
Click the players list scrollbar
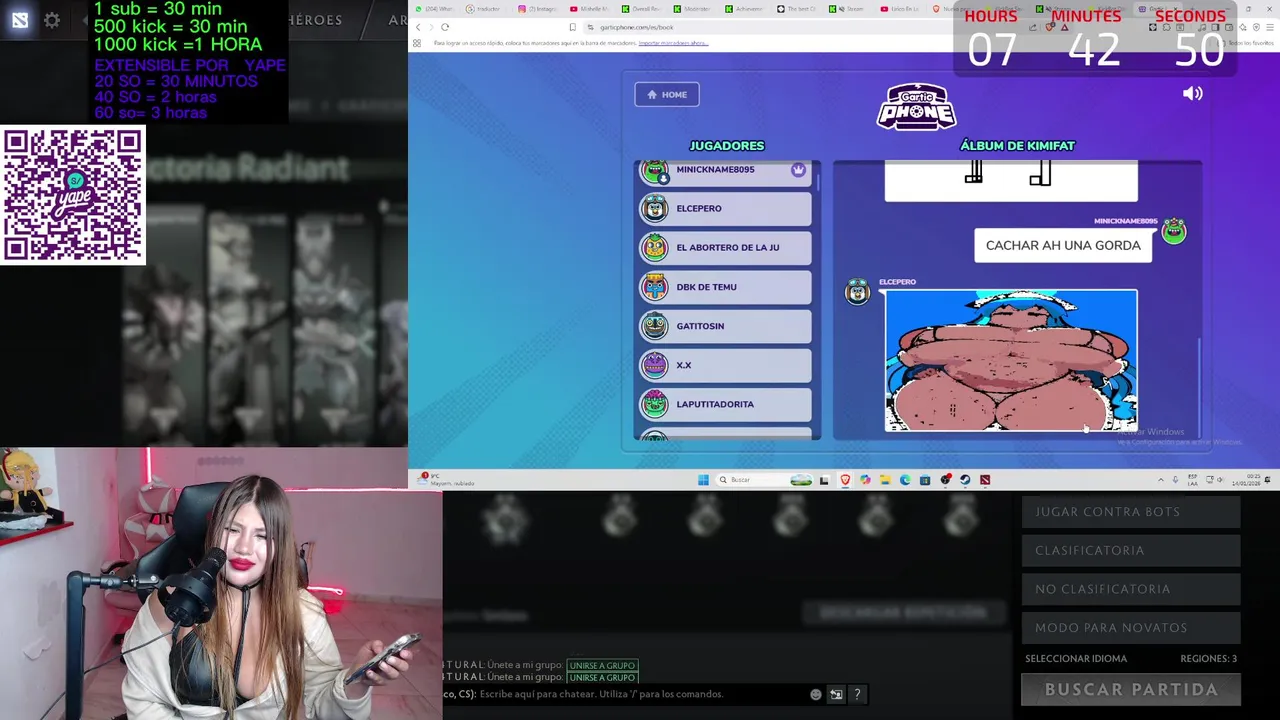[x=818, y=181]
